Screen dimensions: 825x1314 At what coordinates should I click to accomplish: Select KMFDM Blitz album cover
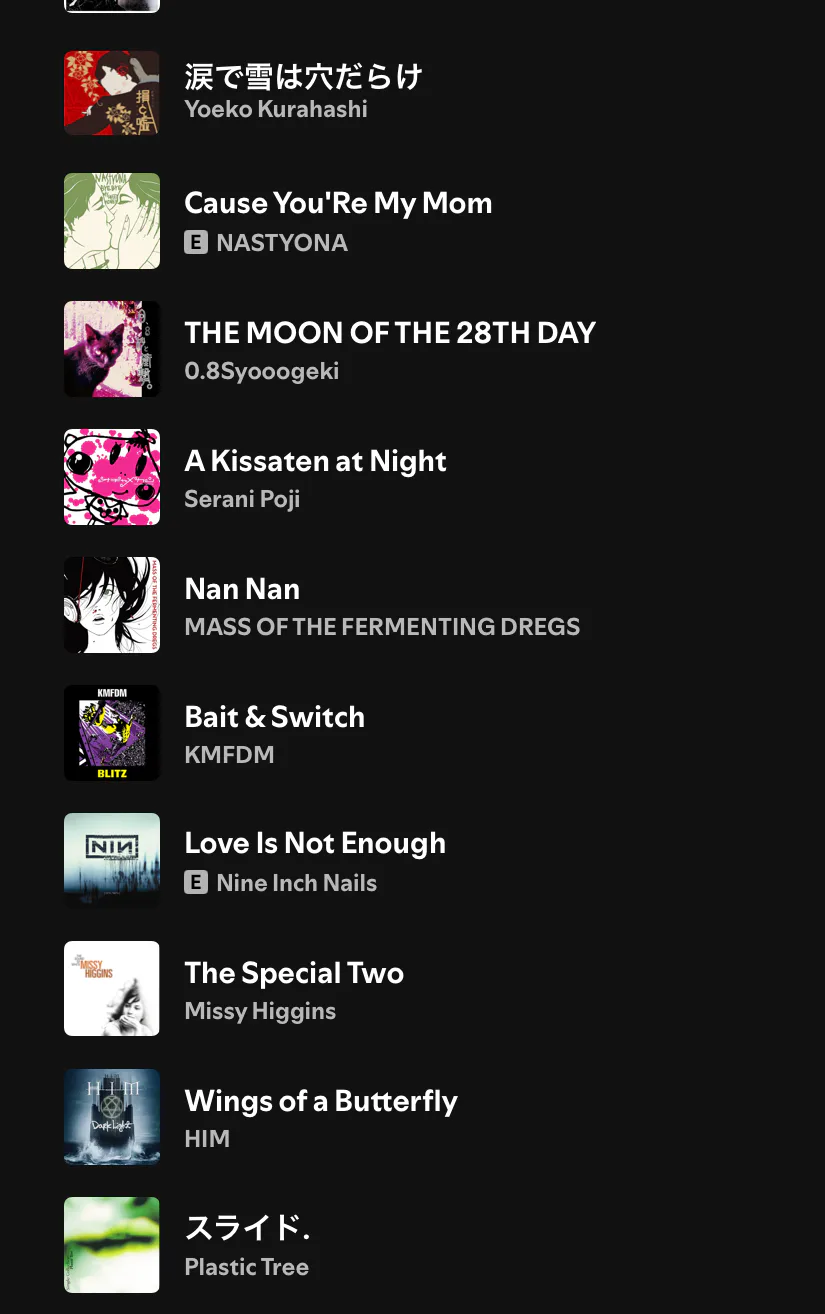pos(112,733)
